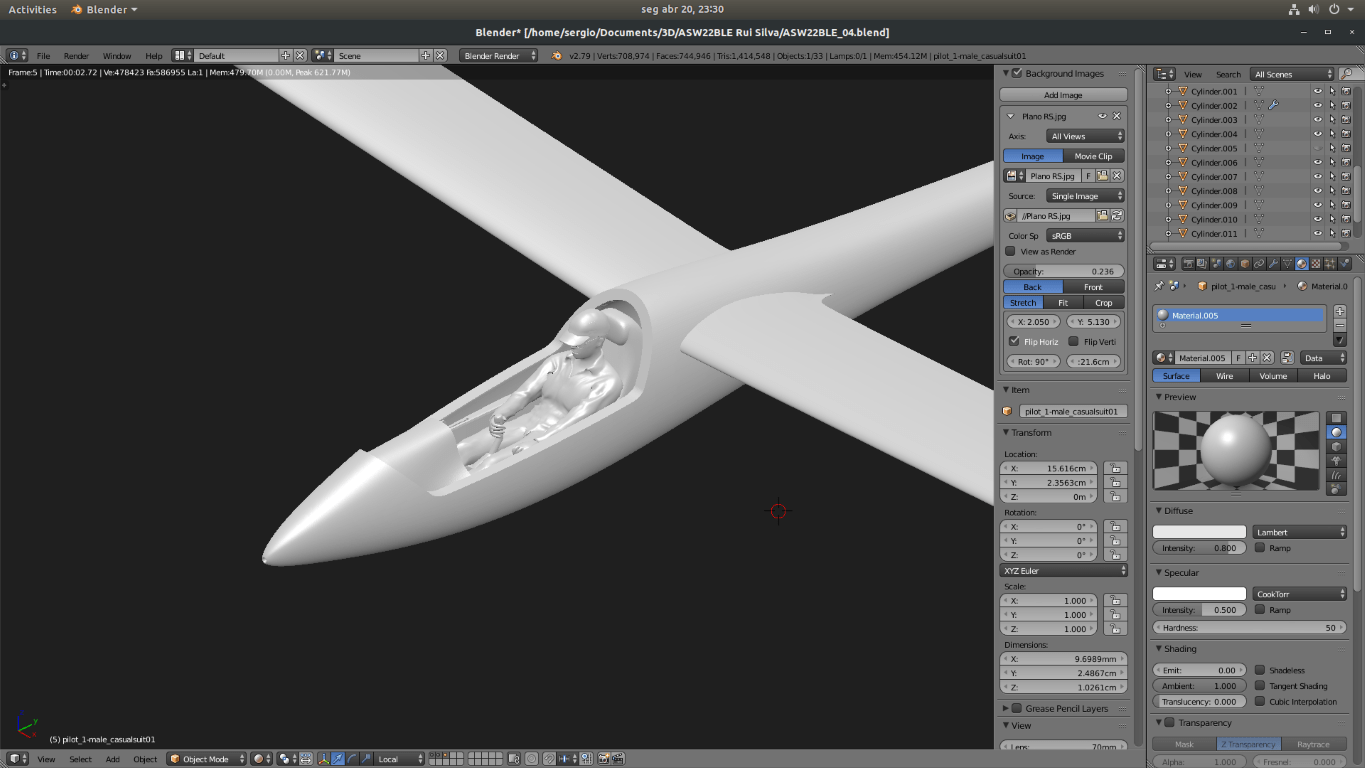Open the Object Mode dropdown
Viewport: 1365px width, 768px height.
point(206,759)
